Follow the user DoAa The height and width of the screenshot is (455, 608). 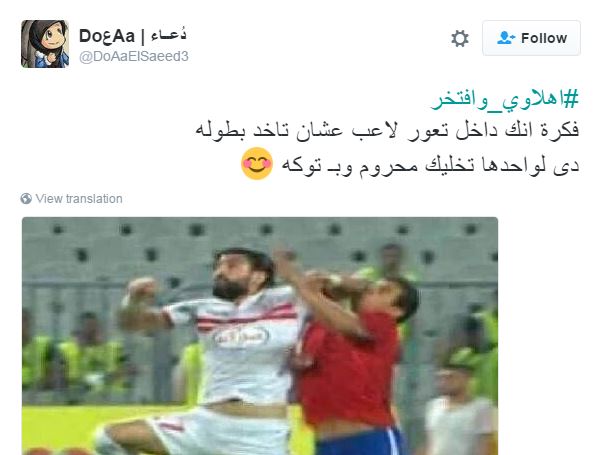531,38
